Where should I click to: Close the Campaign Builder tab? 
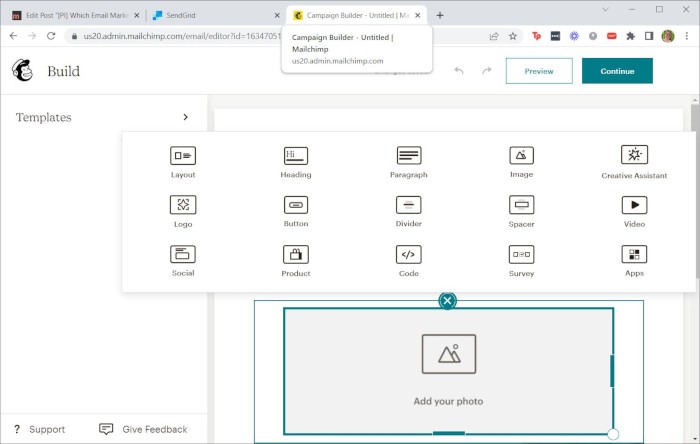(x=417, y=15)
